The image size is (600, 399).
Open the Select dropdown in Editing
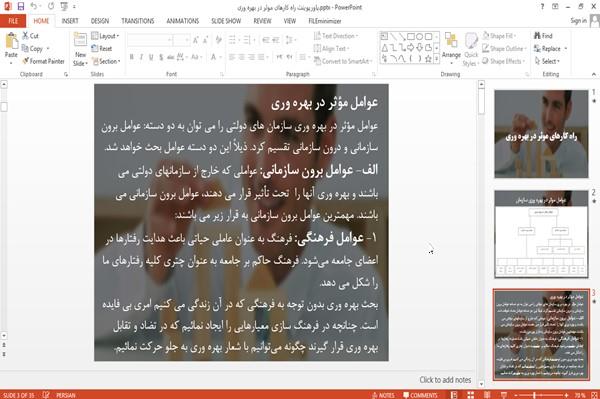547,61
